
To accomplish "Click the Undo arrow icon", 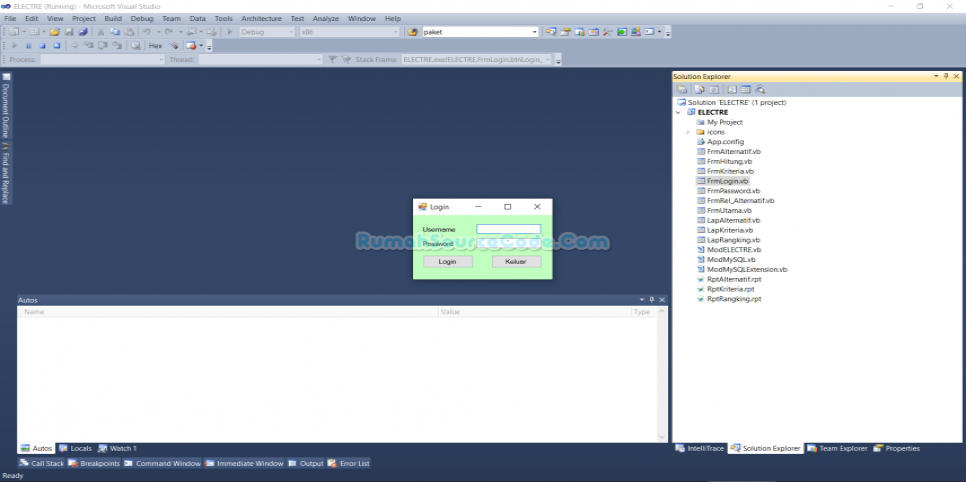I will coord(147,32).
